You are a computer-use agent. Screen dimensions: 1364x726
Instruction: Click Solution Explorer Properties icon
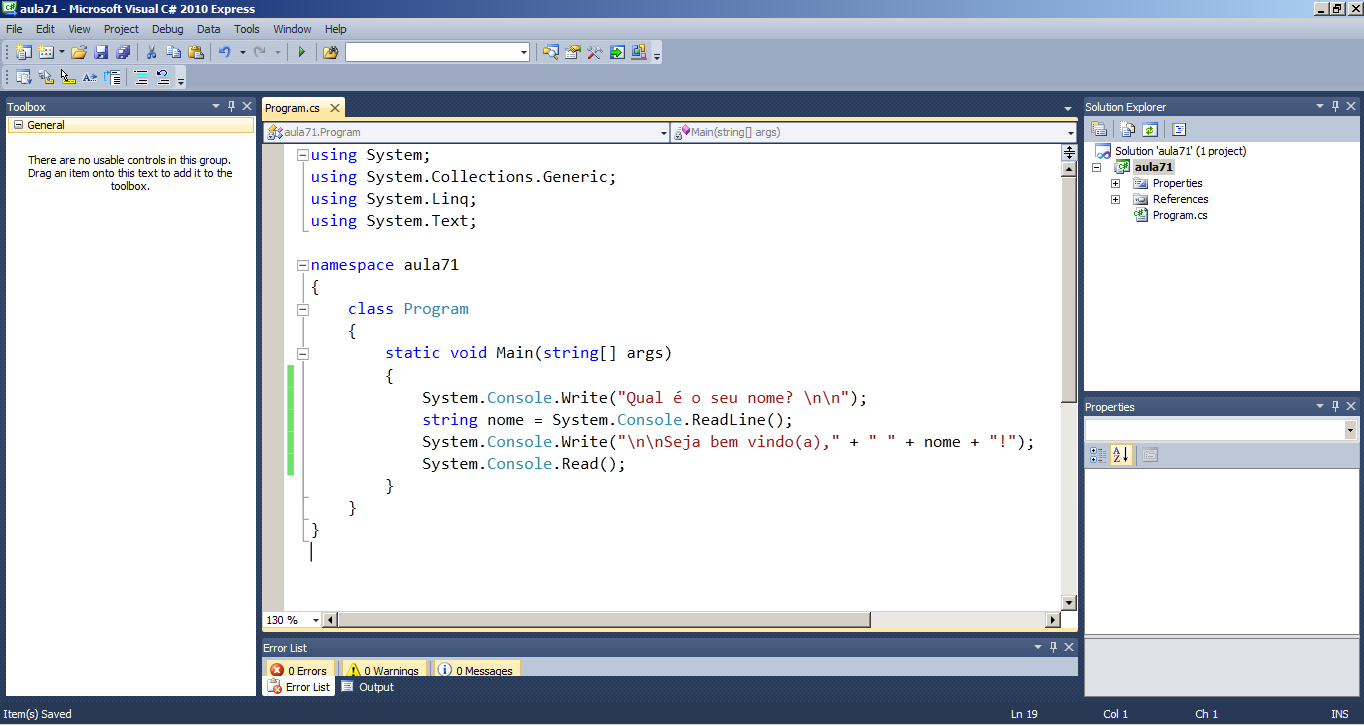pos(1099,129)
